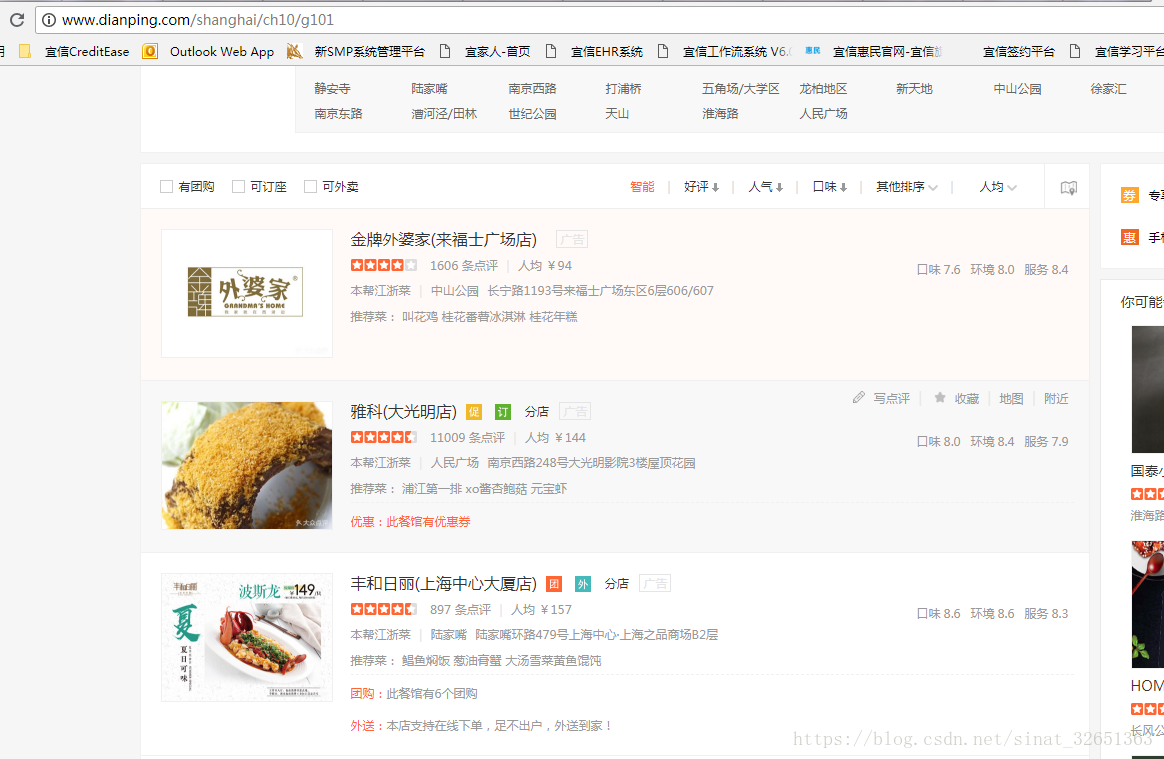
Task: Sort by 好评 descending
Action: pos(702,186)
